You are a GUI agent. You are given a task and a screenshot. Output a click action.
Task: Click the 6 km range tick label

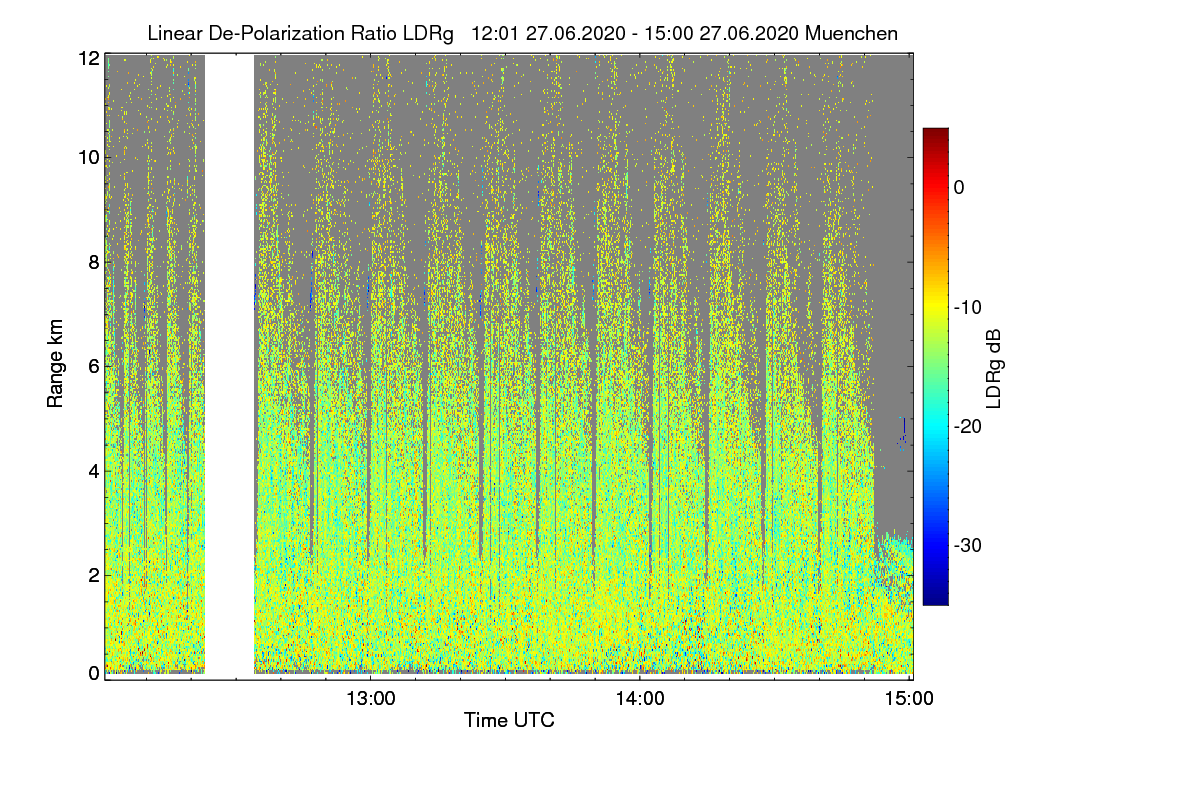95,367
